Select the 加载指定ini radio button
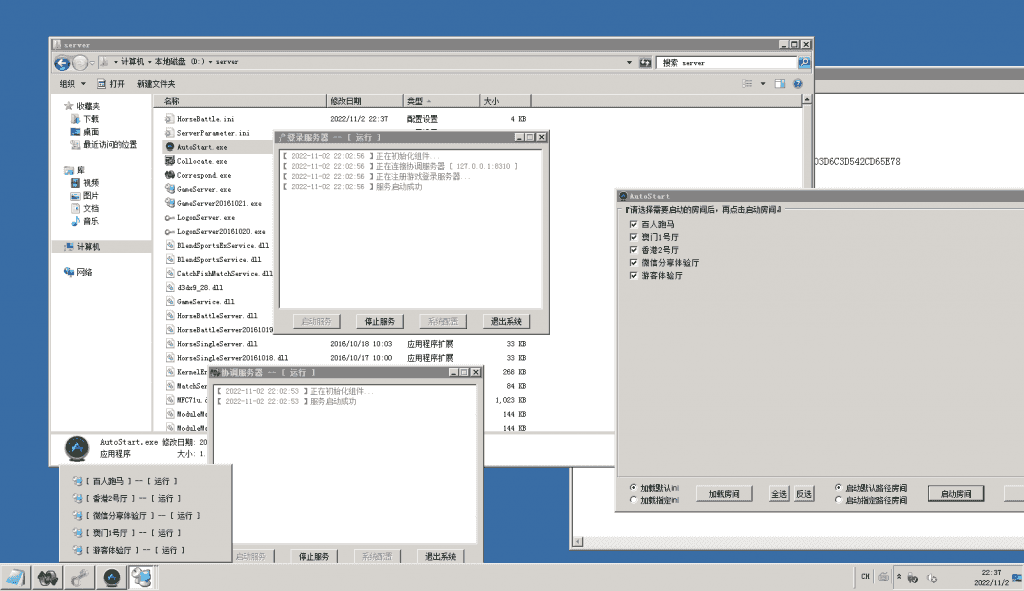The width and height of the screenshot is (1024, 591). [x=633, y=500]
